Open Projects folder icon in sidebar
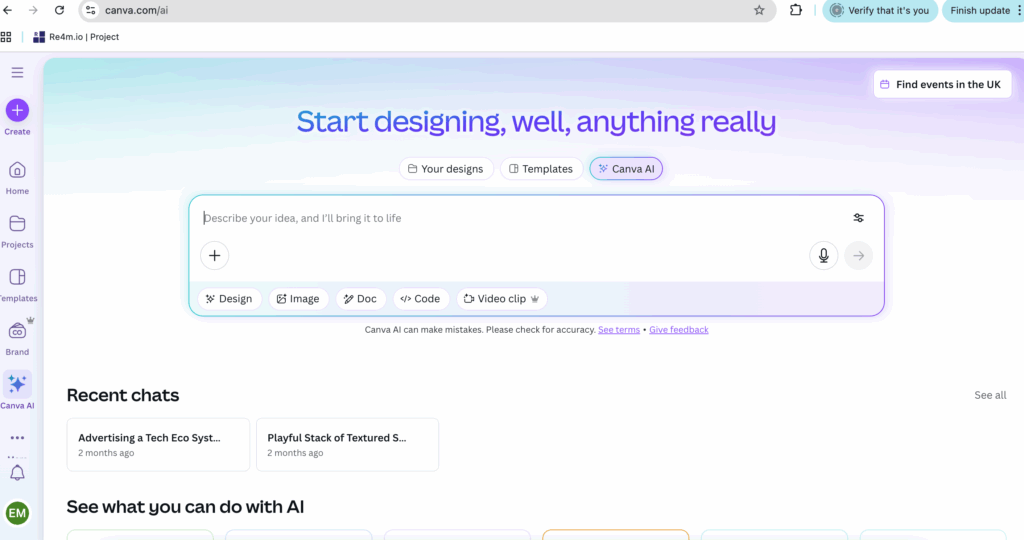 click(17, 224)
